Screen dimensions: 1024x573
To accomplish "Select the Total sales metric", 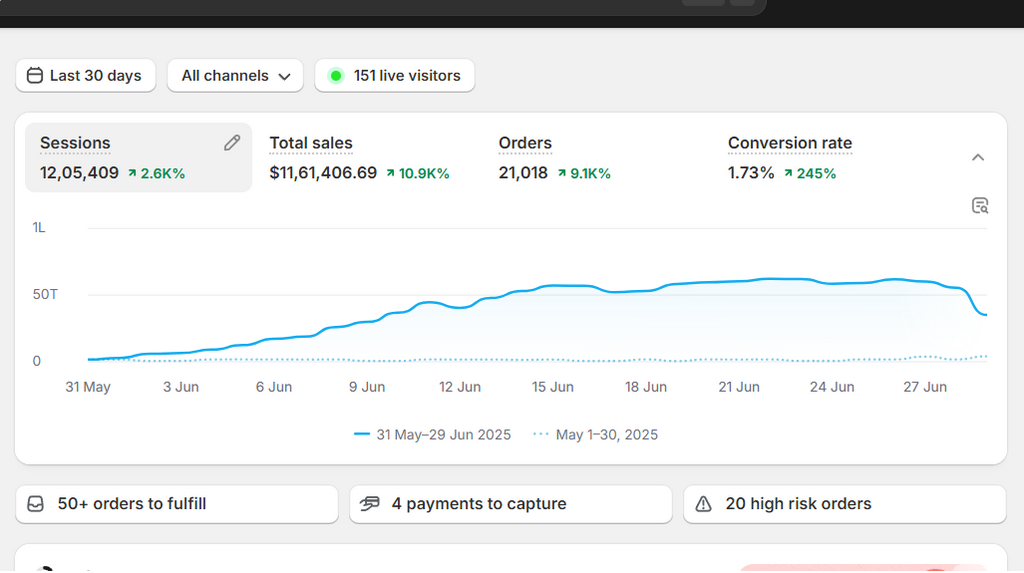I will (359, 157).
